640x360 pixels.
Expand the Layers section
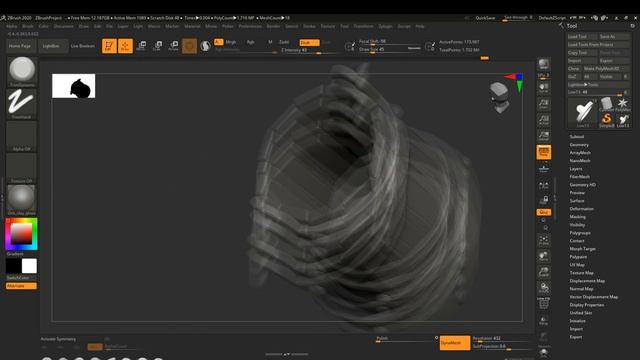576,169
